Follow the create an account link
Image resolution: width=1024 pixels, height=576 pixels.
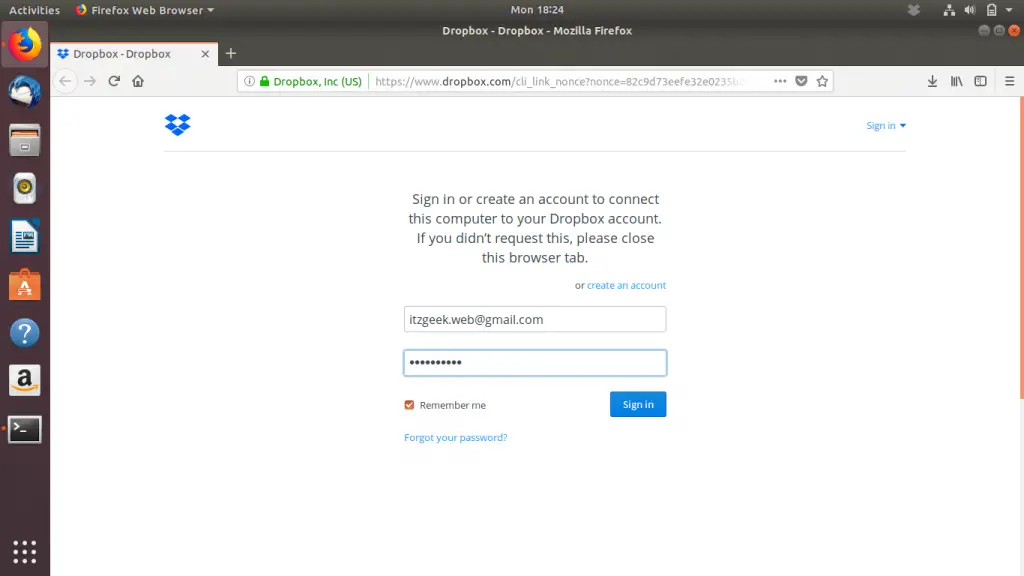[x=626, y=285]
